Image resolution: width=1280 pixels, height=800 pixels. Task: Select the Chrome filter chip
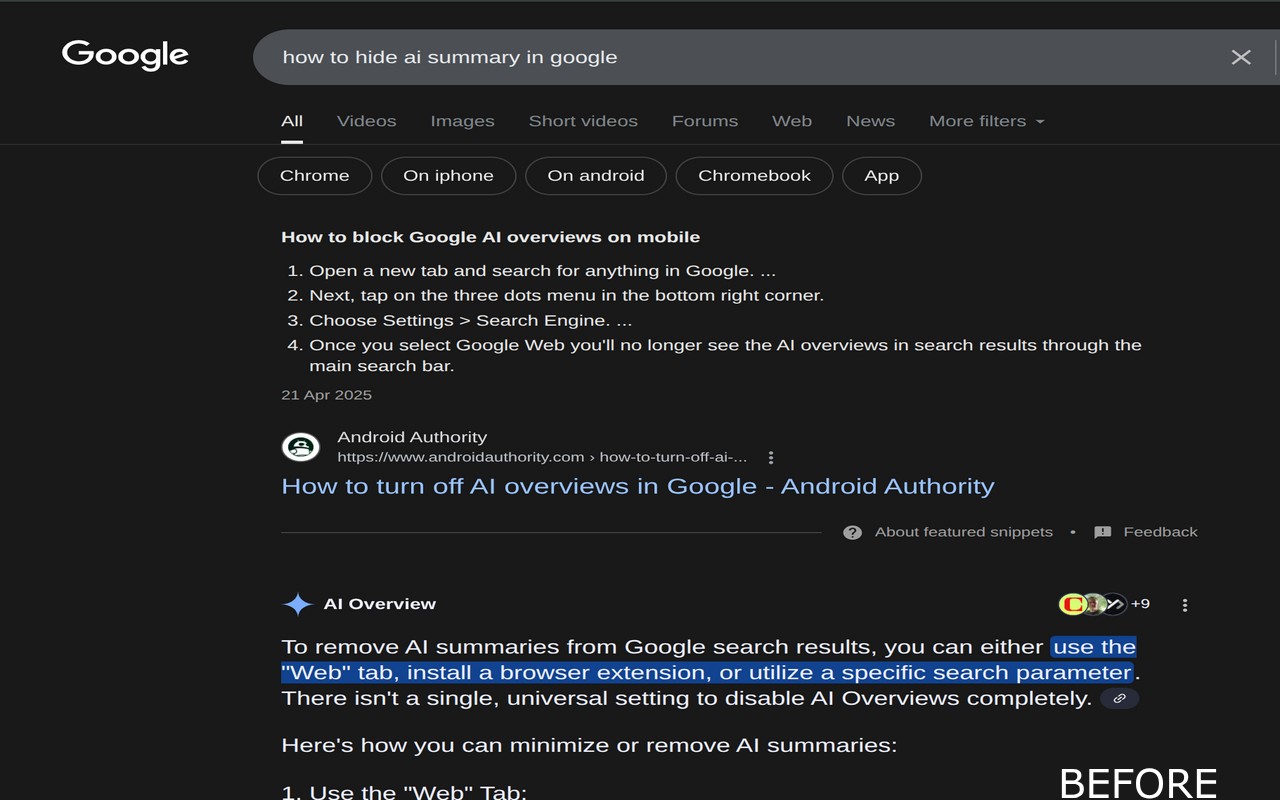315,176
